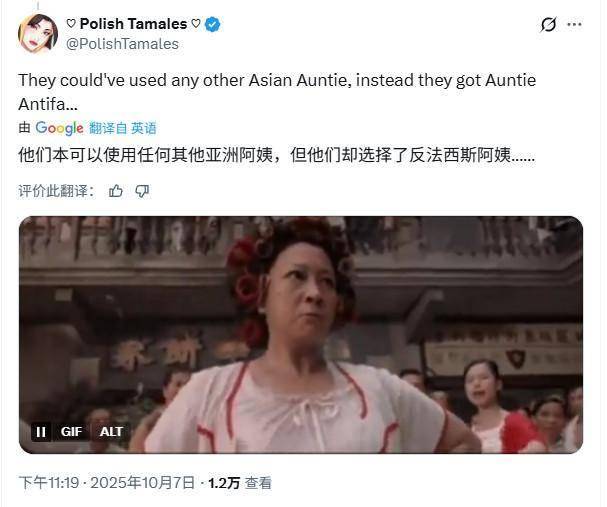Click the 评价此翻译 label
The image size is (607, 507).
(x=56, y=191)
